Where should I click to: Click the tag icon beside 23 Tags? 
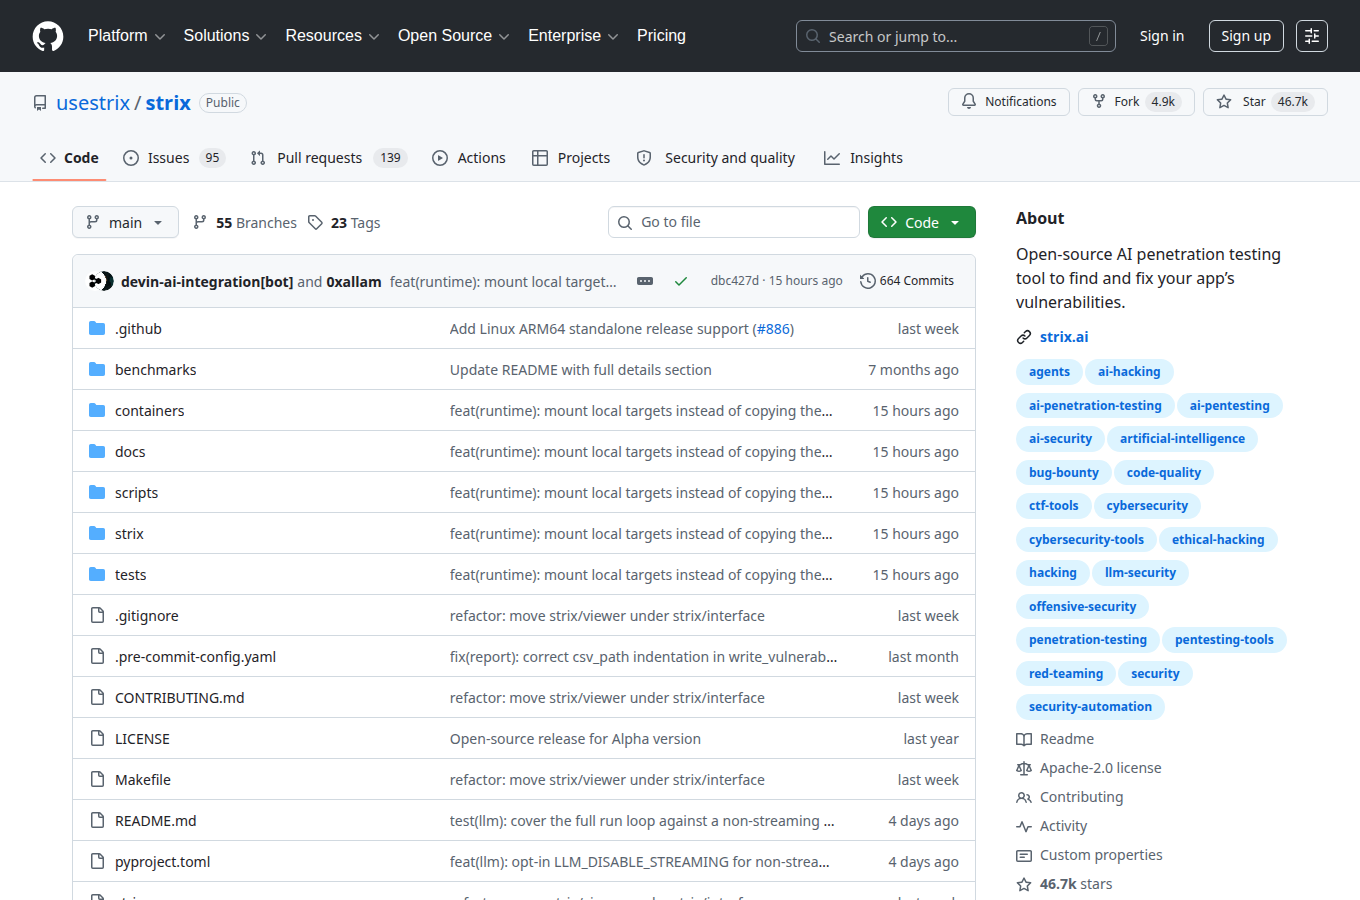point(315,222)
